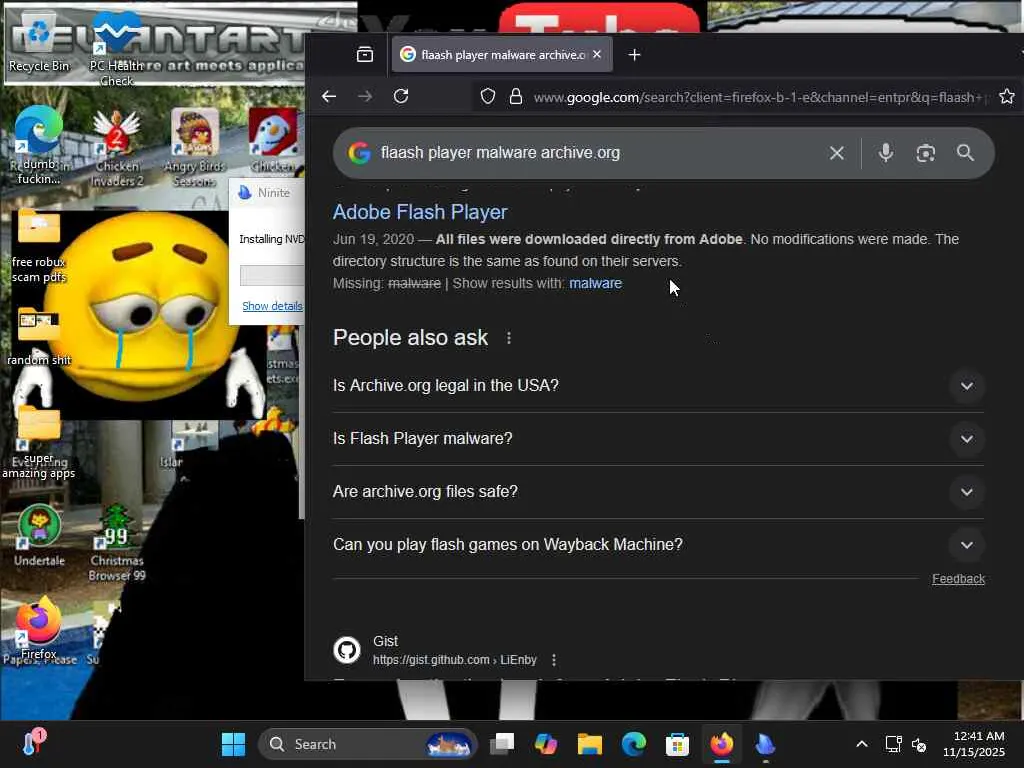
Task: Expand Is Flash Player malware question
Action: [x=658, y=439]
